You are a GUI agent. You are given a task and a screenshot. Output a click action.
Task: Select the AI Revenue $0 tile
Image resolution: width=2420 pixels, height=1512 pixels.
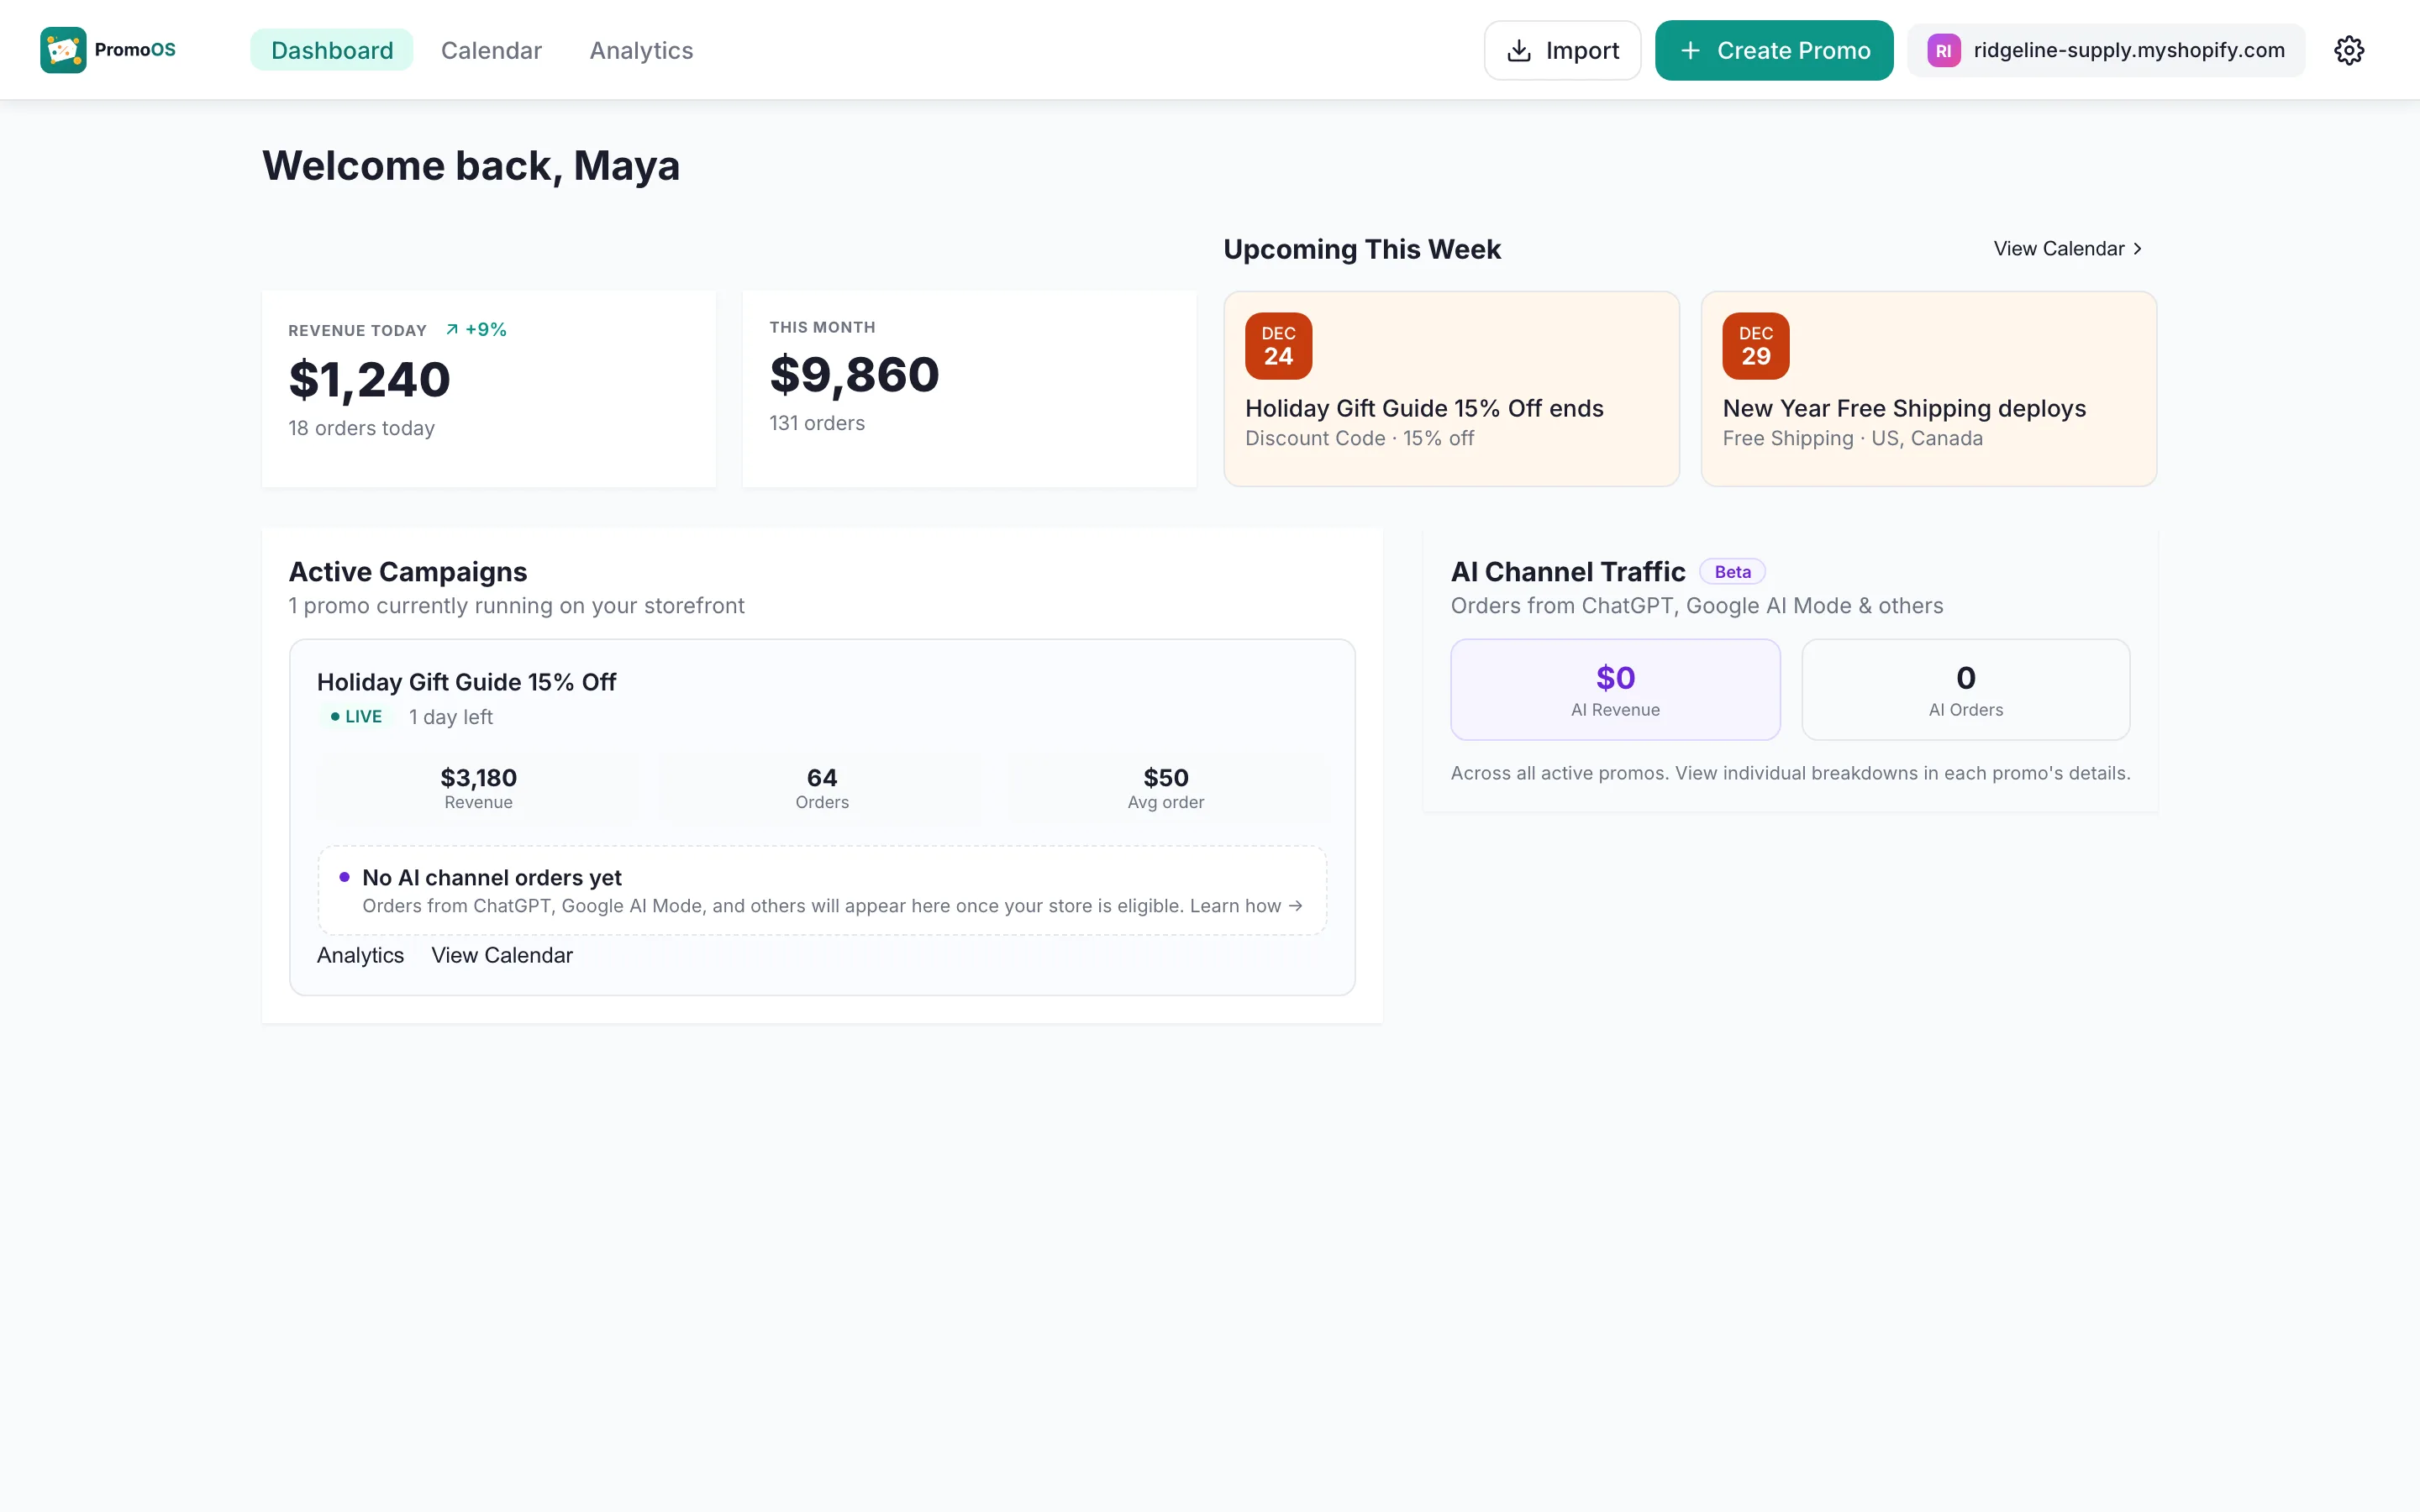point(1615,690)
